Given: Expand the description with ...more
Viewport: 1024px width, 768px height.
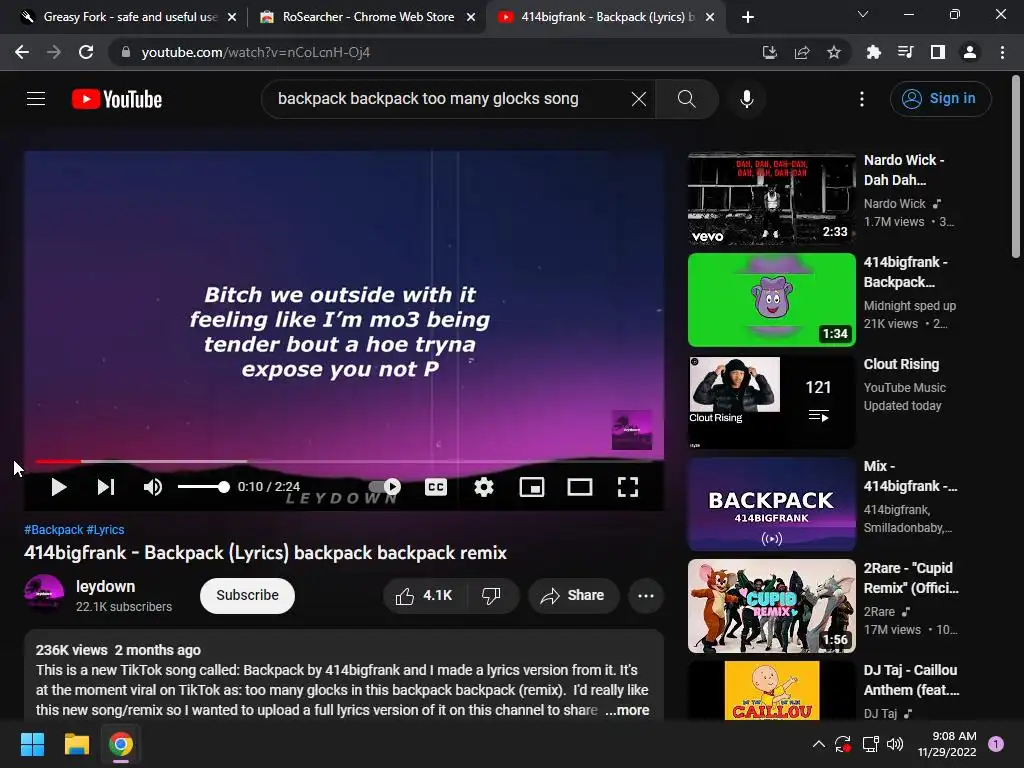Looking at the screenshot, I should coord(627,710).
